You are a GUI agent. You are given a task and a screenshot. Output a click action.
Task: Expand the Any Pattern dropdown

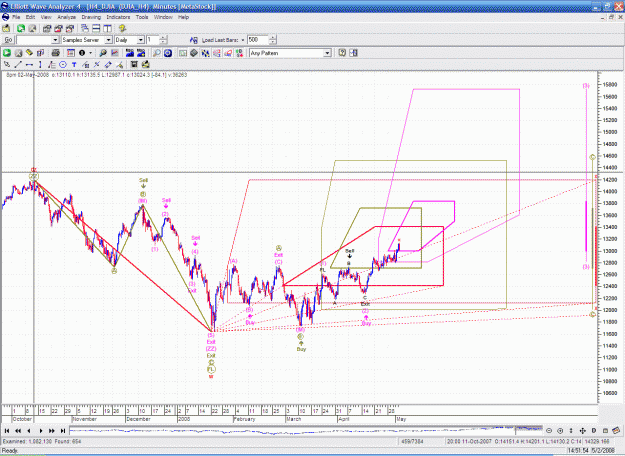[327, 53]
